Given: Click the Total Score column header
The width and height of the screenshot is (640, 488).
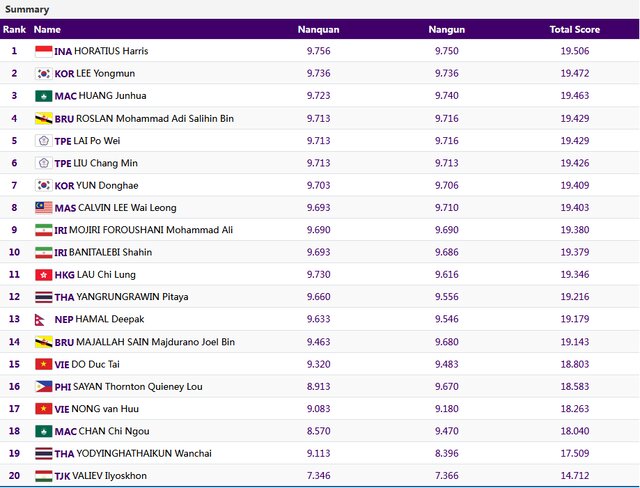Looking at the screenshot, I should 574,30.
